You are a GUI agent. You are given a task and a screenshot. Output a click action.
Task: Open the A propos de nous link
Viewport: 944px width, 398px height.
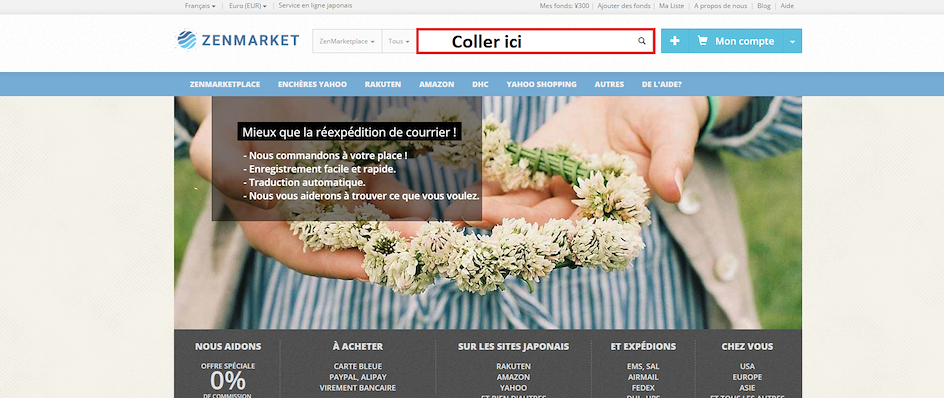pyautogui.click(x=721, y=6)
